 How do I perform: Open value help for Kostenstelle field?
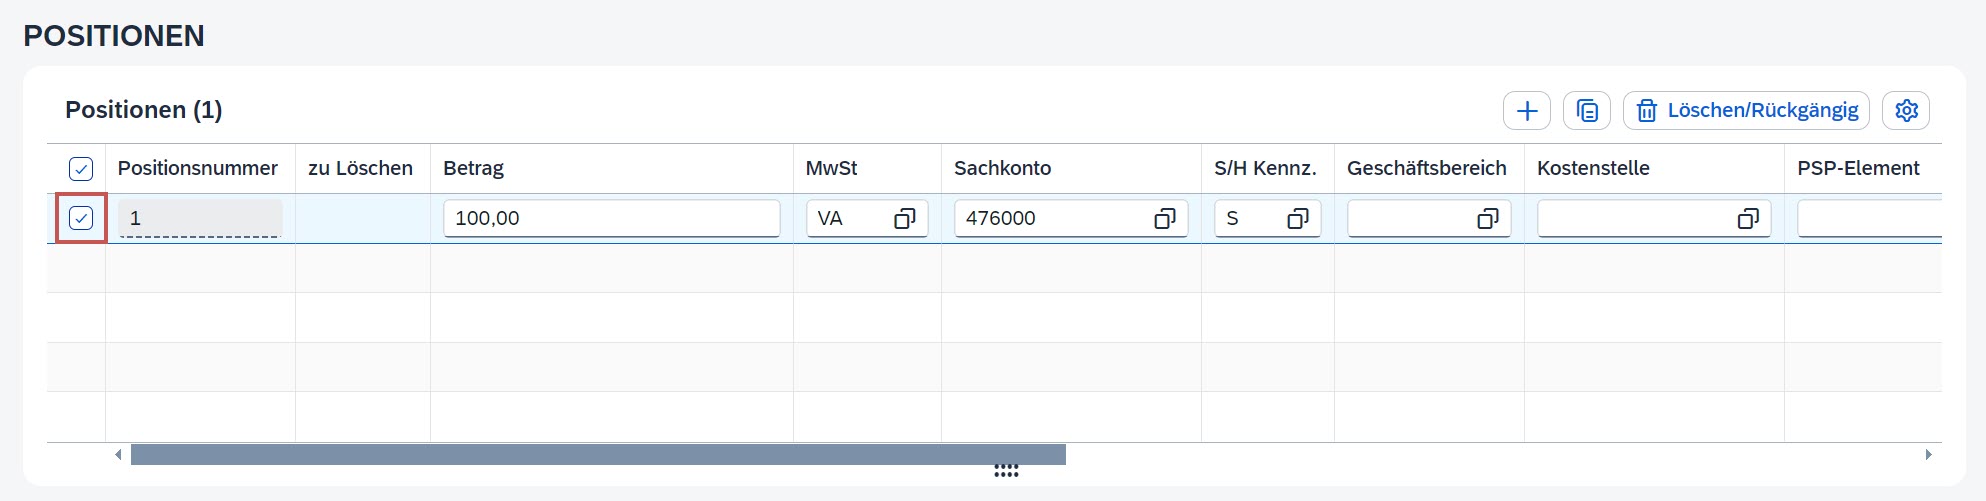tap(1747, 219)
